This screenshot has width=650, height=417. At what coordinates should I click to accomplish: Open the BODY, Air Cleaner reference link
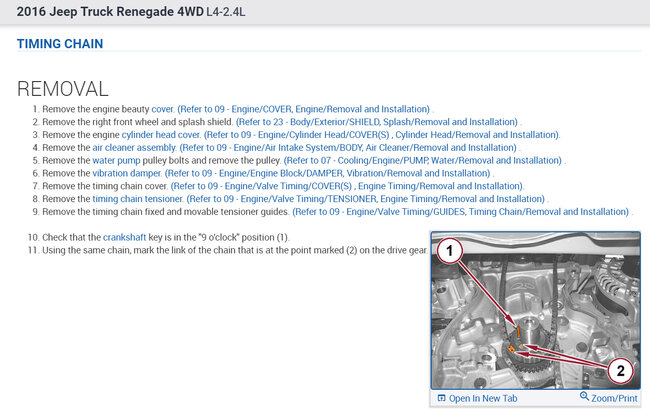coord(348,148)
